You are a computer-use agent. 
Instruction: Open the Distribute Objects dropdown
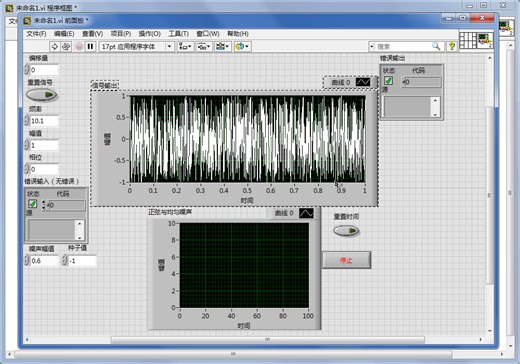point(203,46)
